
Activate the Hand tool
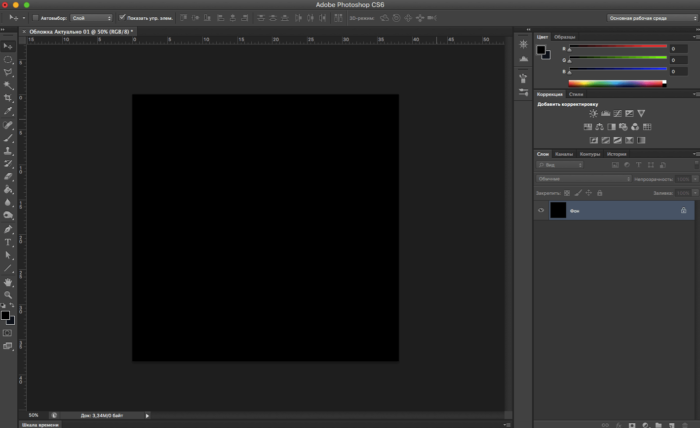[x=8, y=282]
